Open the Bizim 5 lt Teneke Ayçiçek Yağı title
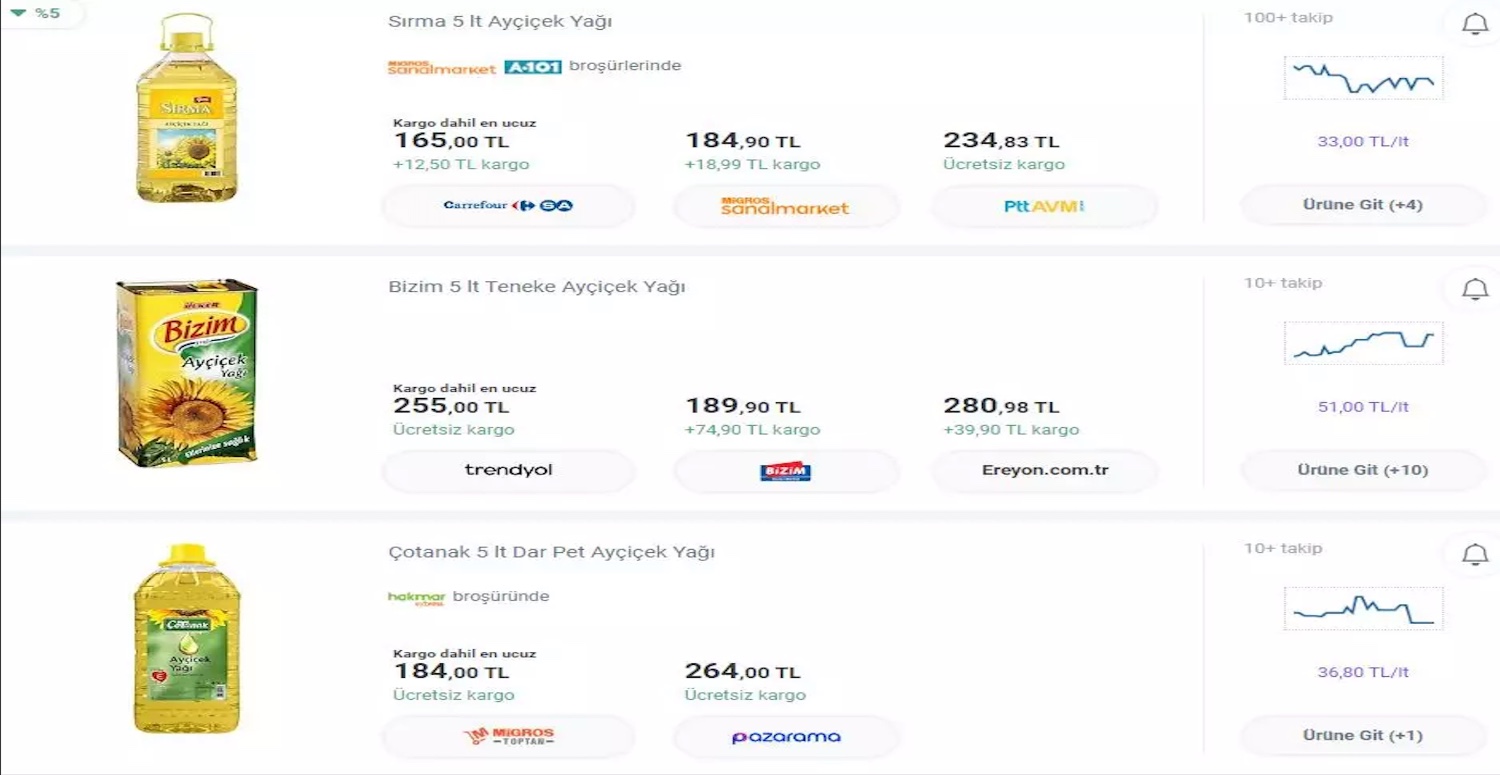Screen dimensions: 1500x775 click(536, 287)
